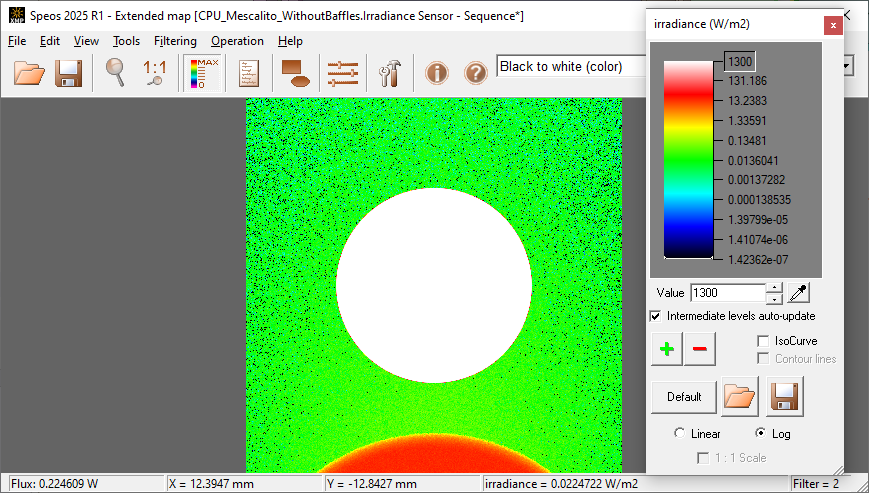This screenshot has width=869, height=493.
Task: Click the 13.2383 scale level
Action: click(x=747, y=101)
